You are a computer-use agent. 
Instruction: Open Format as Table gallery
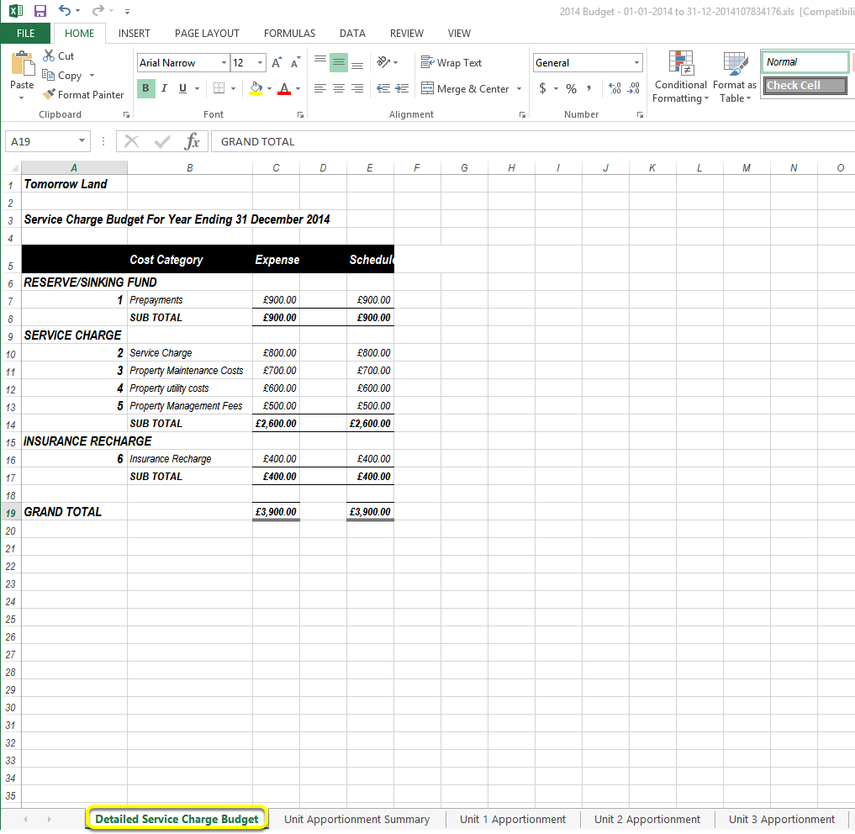point(734,76)
